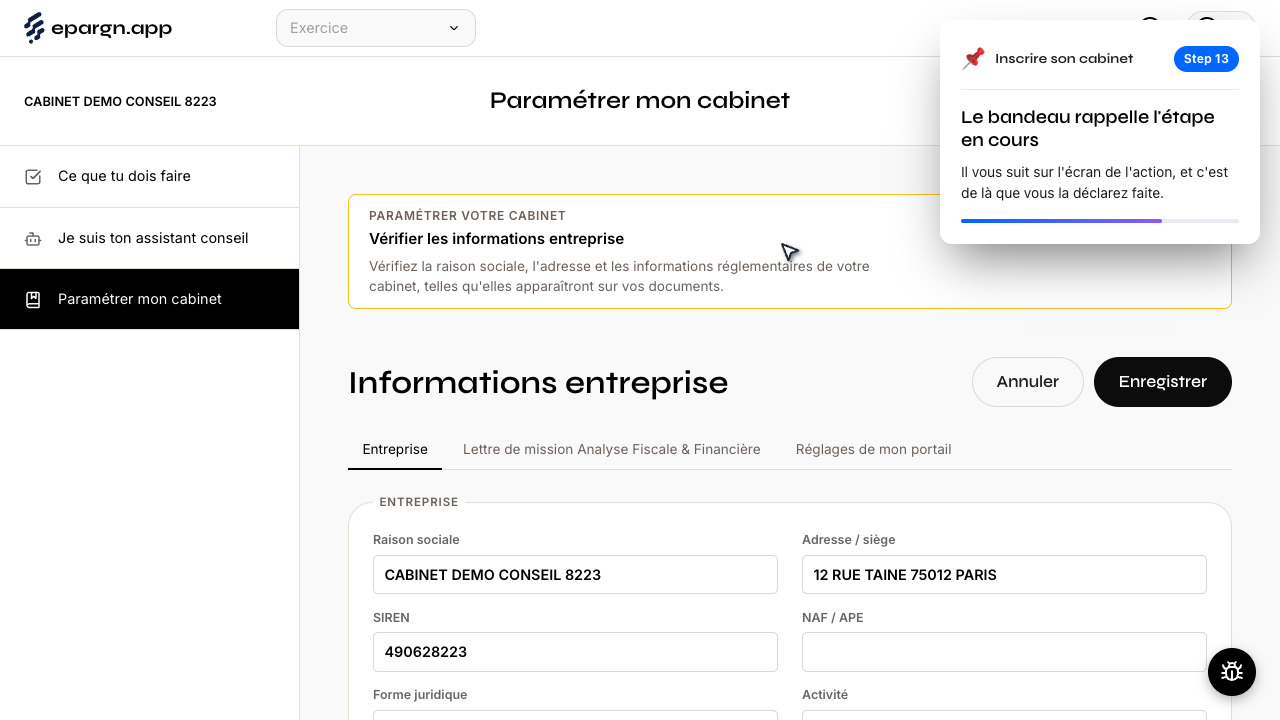The width and height of the screenshot is (1280, 720).
Task: Click the tooltip text starting Il vous suit
Action: (1094, 183)
